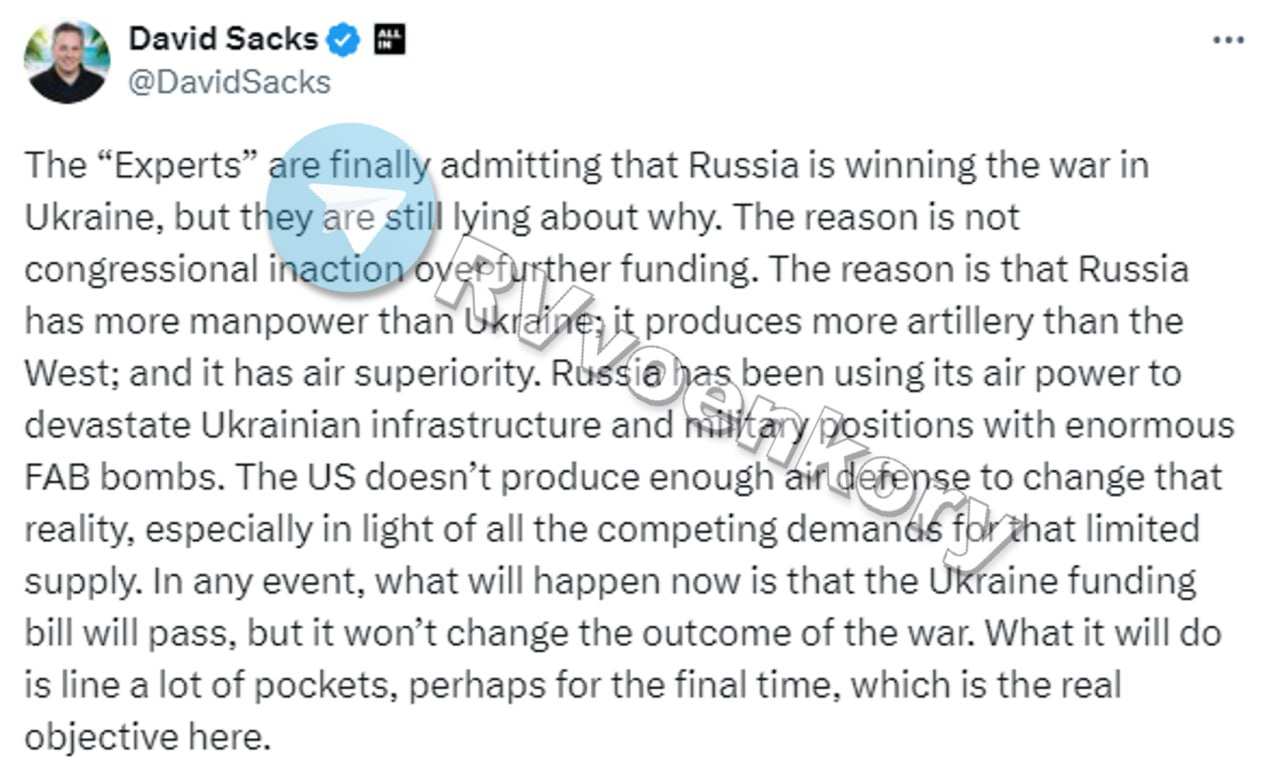Screen dimensions: 1280x769
Task: Click the David Sacks display name
Action: coord(223,40)
